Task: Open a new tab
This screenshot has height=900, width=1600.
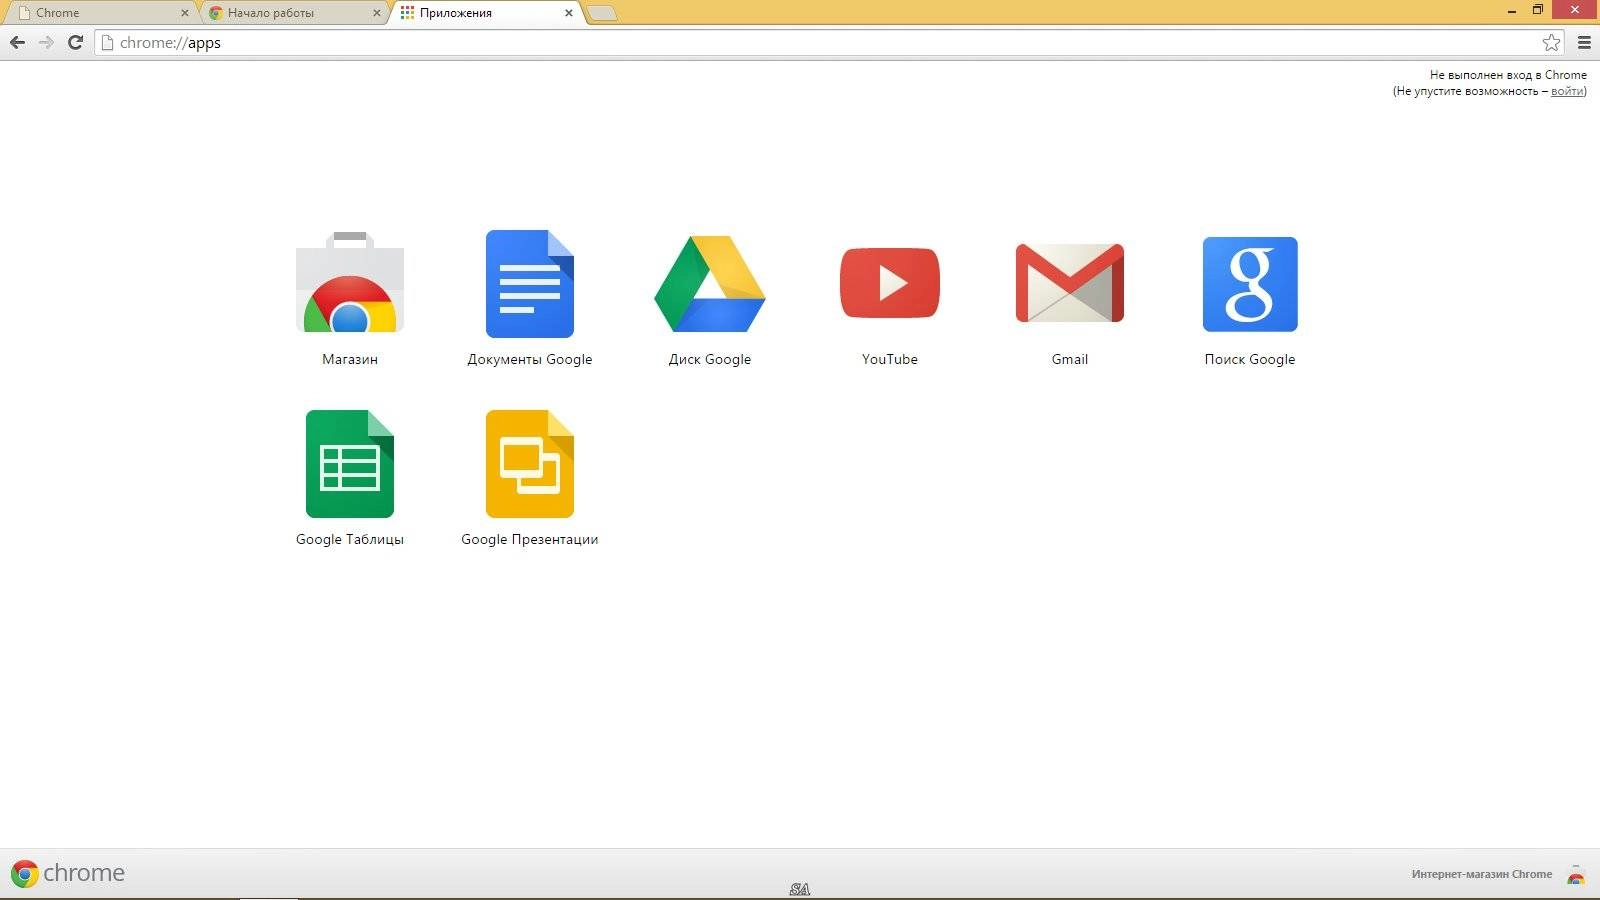Action: point(602,13)
